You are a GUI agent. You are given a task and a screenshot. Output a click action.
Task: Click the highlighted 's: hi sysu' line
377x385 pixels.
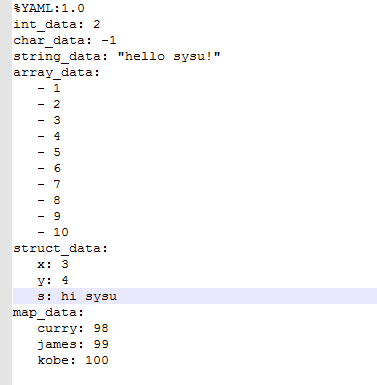[x=195, y=296]
